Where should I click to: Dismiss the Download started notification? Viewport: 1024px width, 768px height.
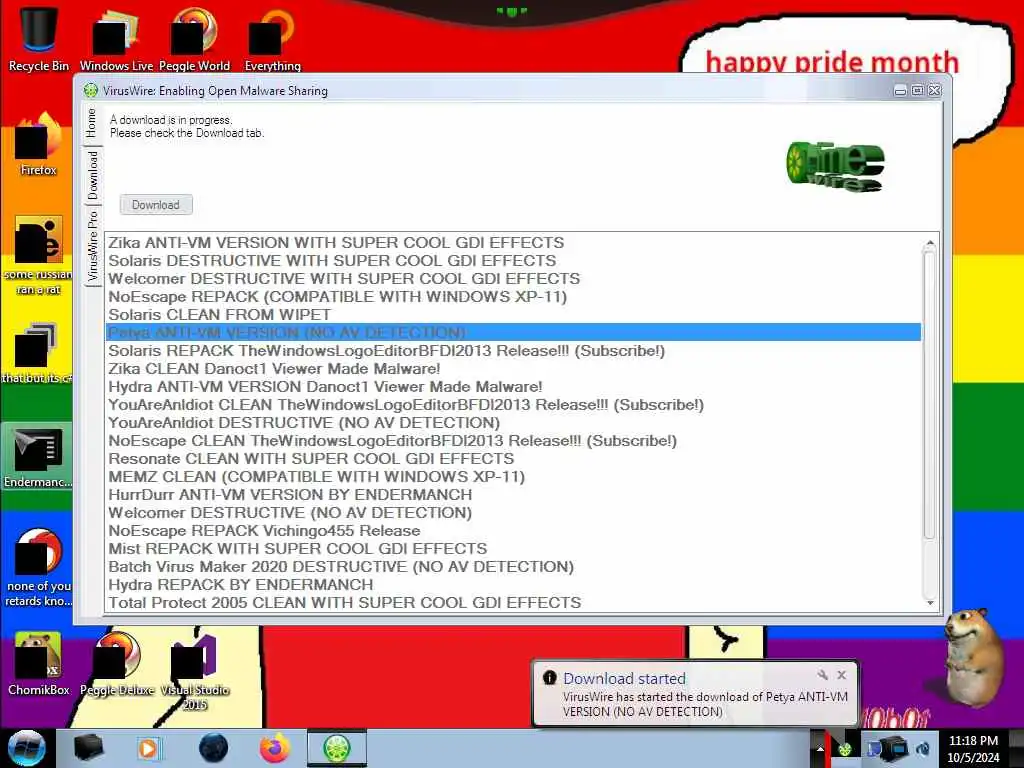pyautogui.click(x=842, y=675)
